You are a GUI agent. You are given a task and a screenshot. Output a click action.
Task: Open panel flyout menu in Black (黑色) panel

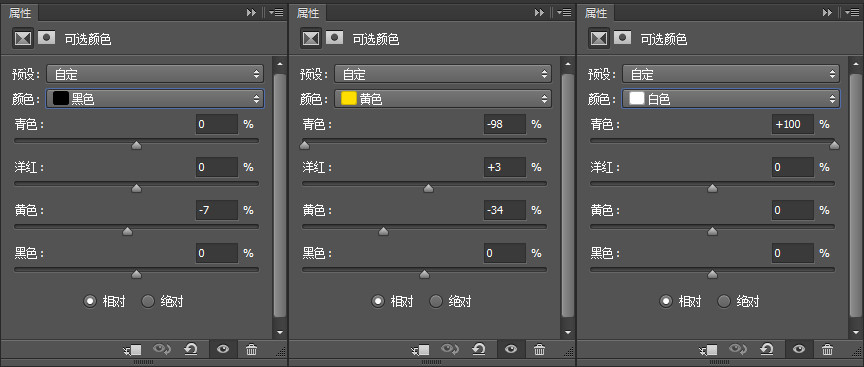pyautogui.click(x=276, y=12)
